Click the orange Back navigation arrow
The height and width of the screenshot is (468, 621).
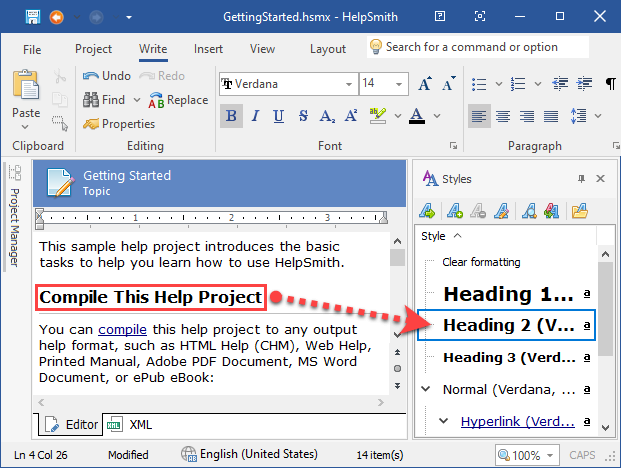pyautogui.click(x=57, y=17)
